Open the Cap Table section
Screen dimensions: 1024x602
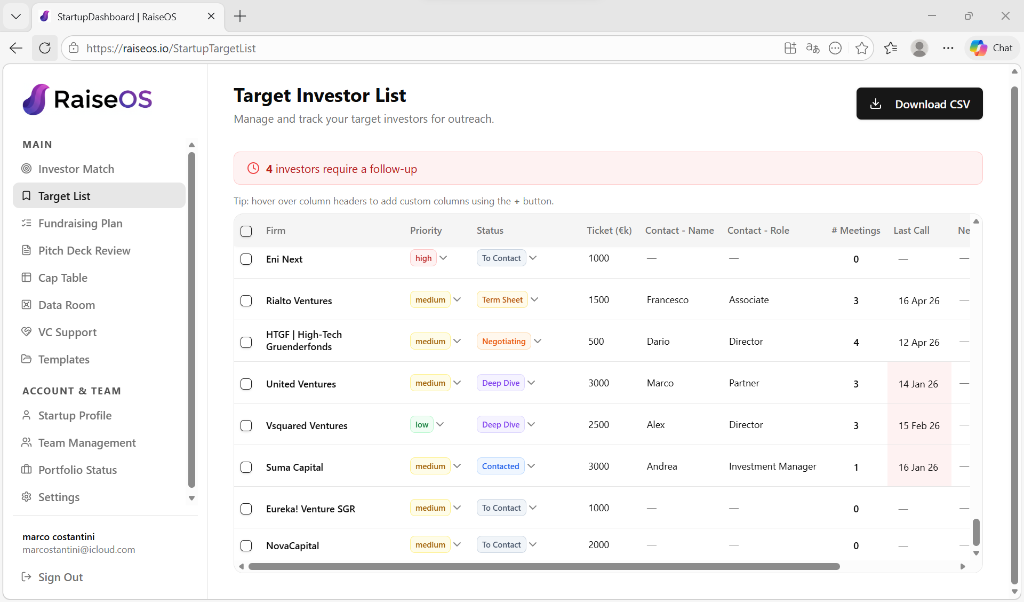62,277
